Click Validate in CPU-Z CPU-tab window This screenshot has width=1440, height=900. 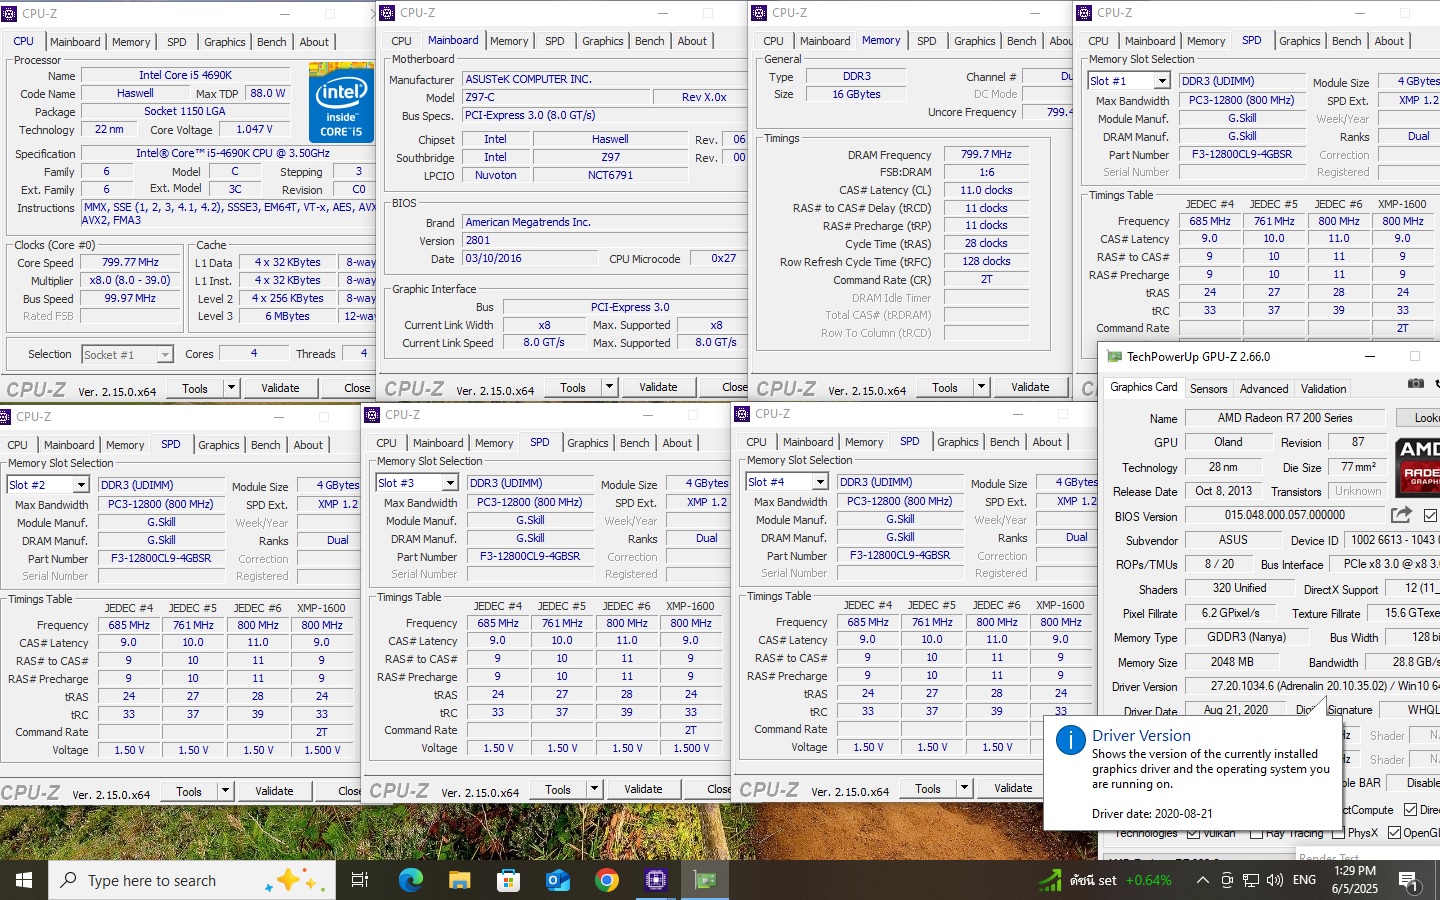280,388
